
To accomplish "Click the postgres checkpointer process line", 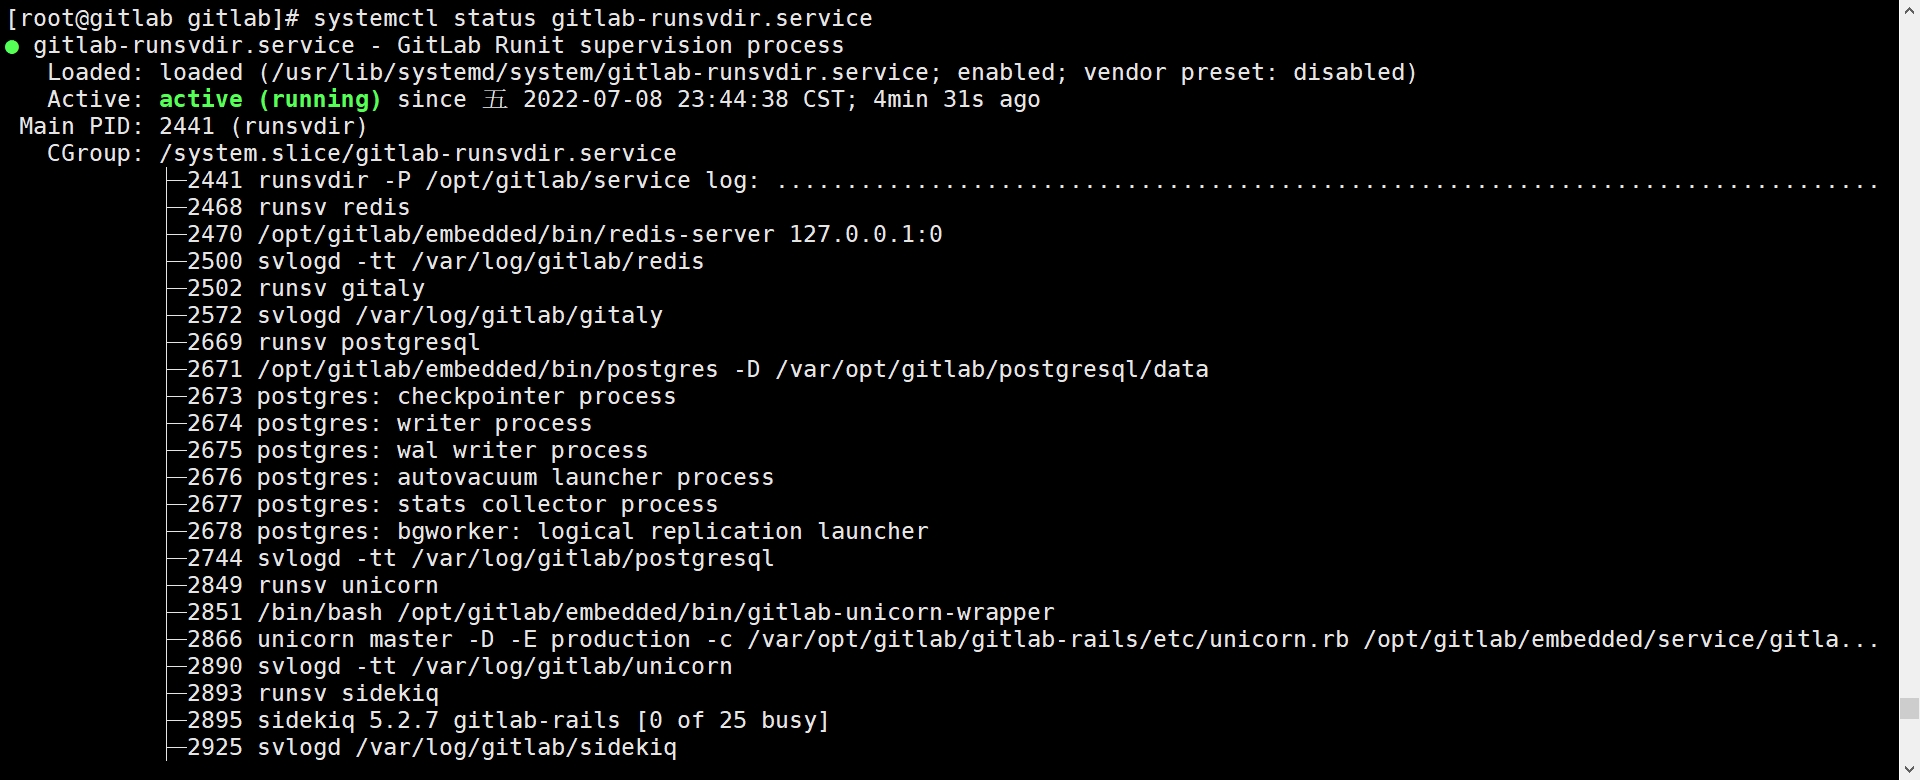I will pos(431,397).
